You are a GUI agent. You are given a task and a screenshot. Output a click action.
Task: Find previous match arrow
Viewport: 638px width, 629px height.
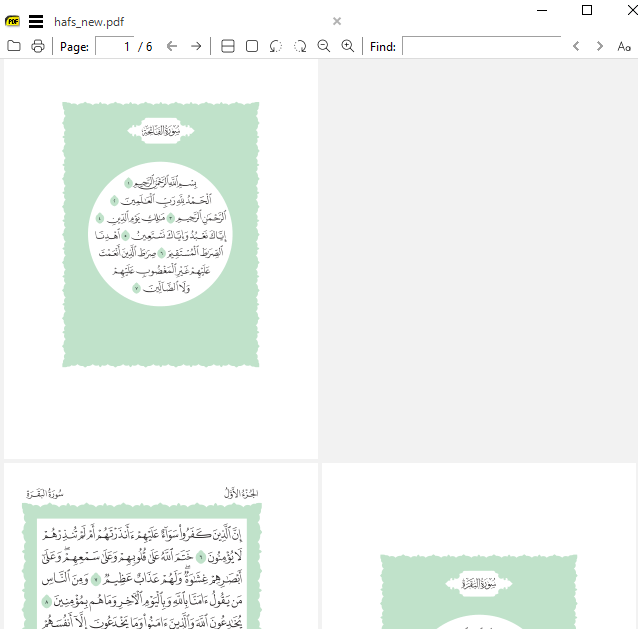[x=576, y=46]
